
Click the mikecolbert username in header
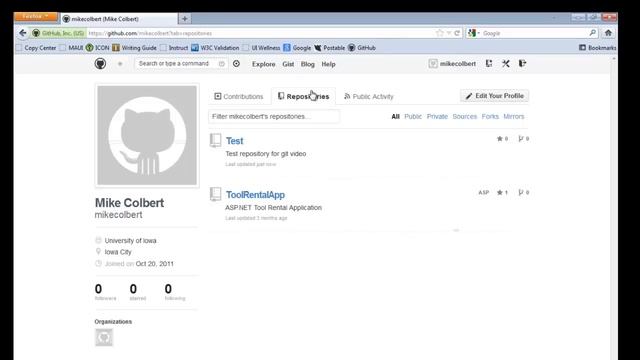tap(458, 64)
